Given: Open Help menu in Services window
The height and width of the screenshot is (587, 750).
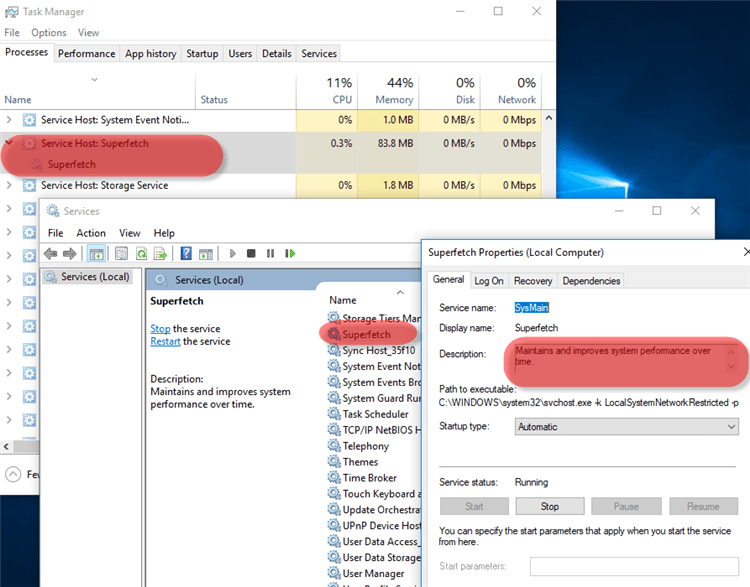Looking at the screenshot, I should point(164,233).
